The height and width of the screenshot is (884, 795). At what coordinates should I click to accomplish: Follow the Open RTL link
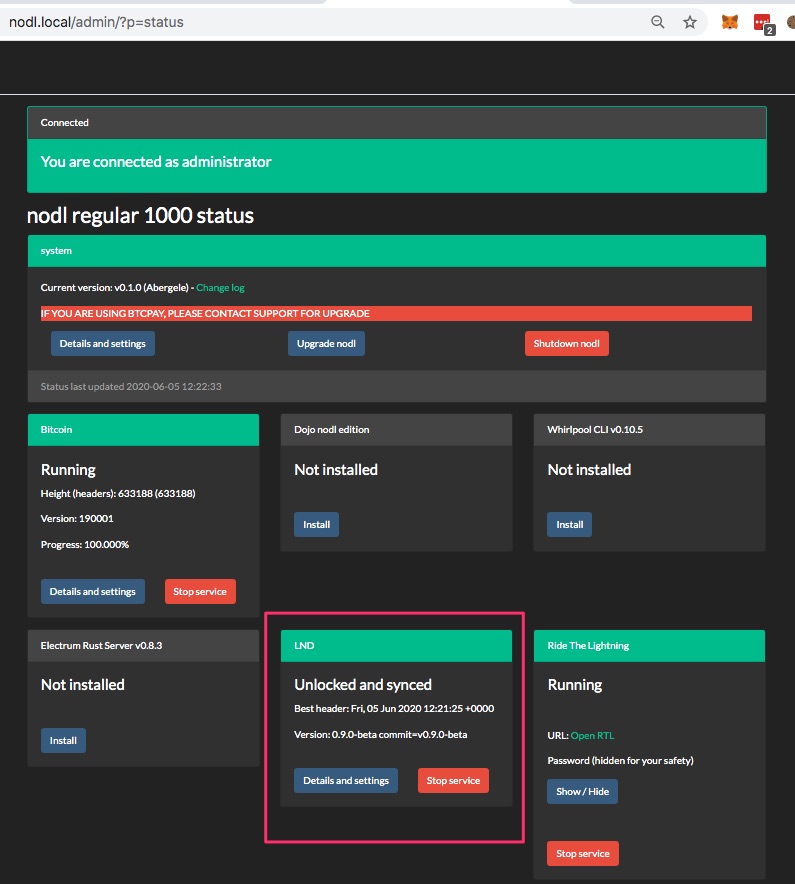click(x=593, y=735)
